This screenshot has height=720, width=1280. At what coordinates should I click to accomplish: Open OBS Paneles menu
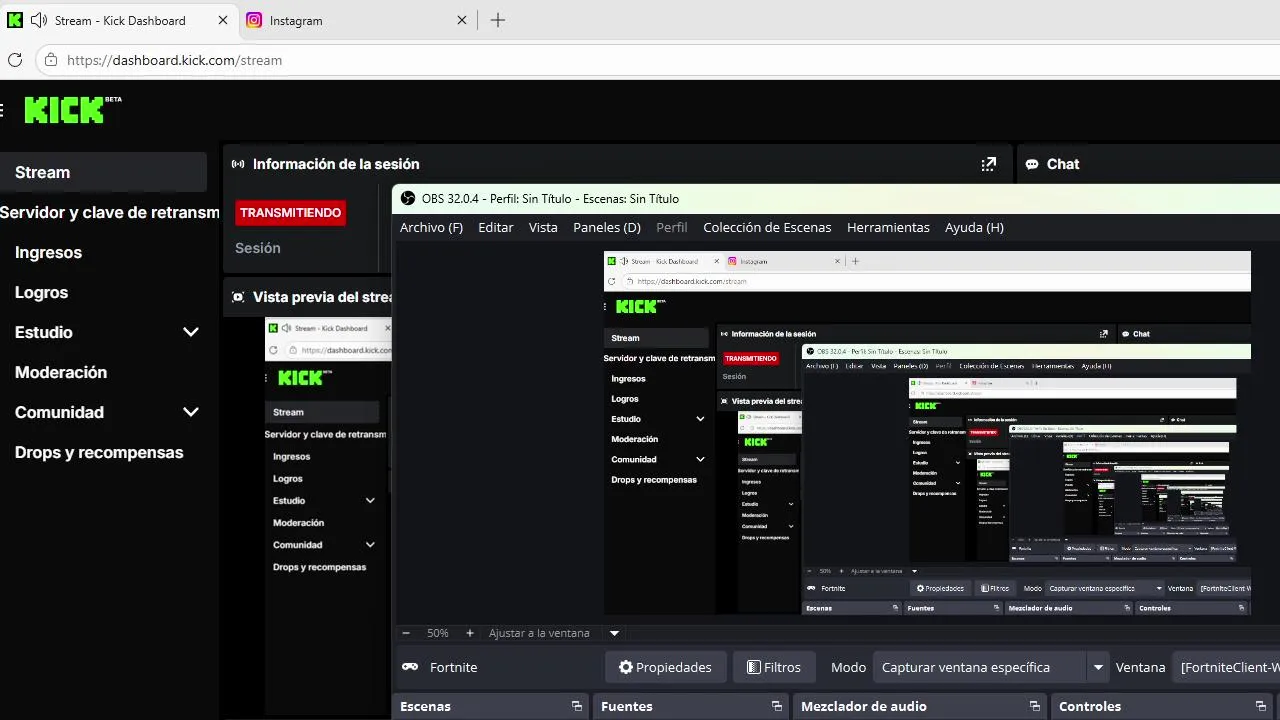click(607, 227)
